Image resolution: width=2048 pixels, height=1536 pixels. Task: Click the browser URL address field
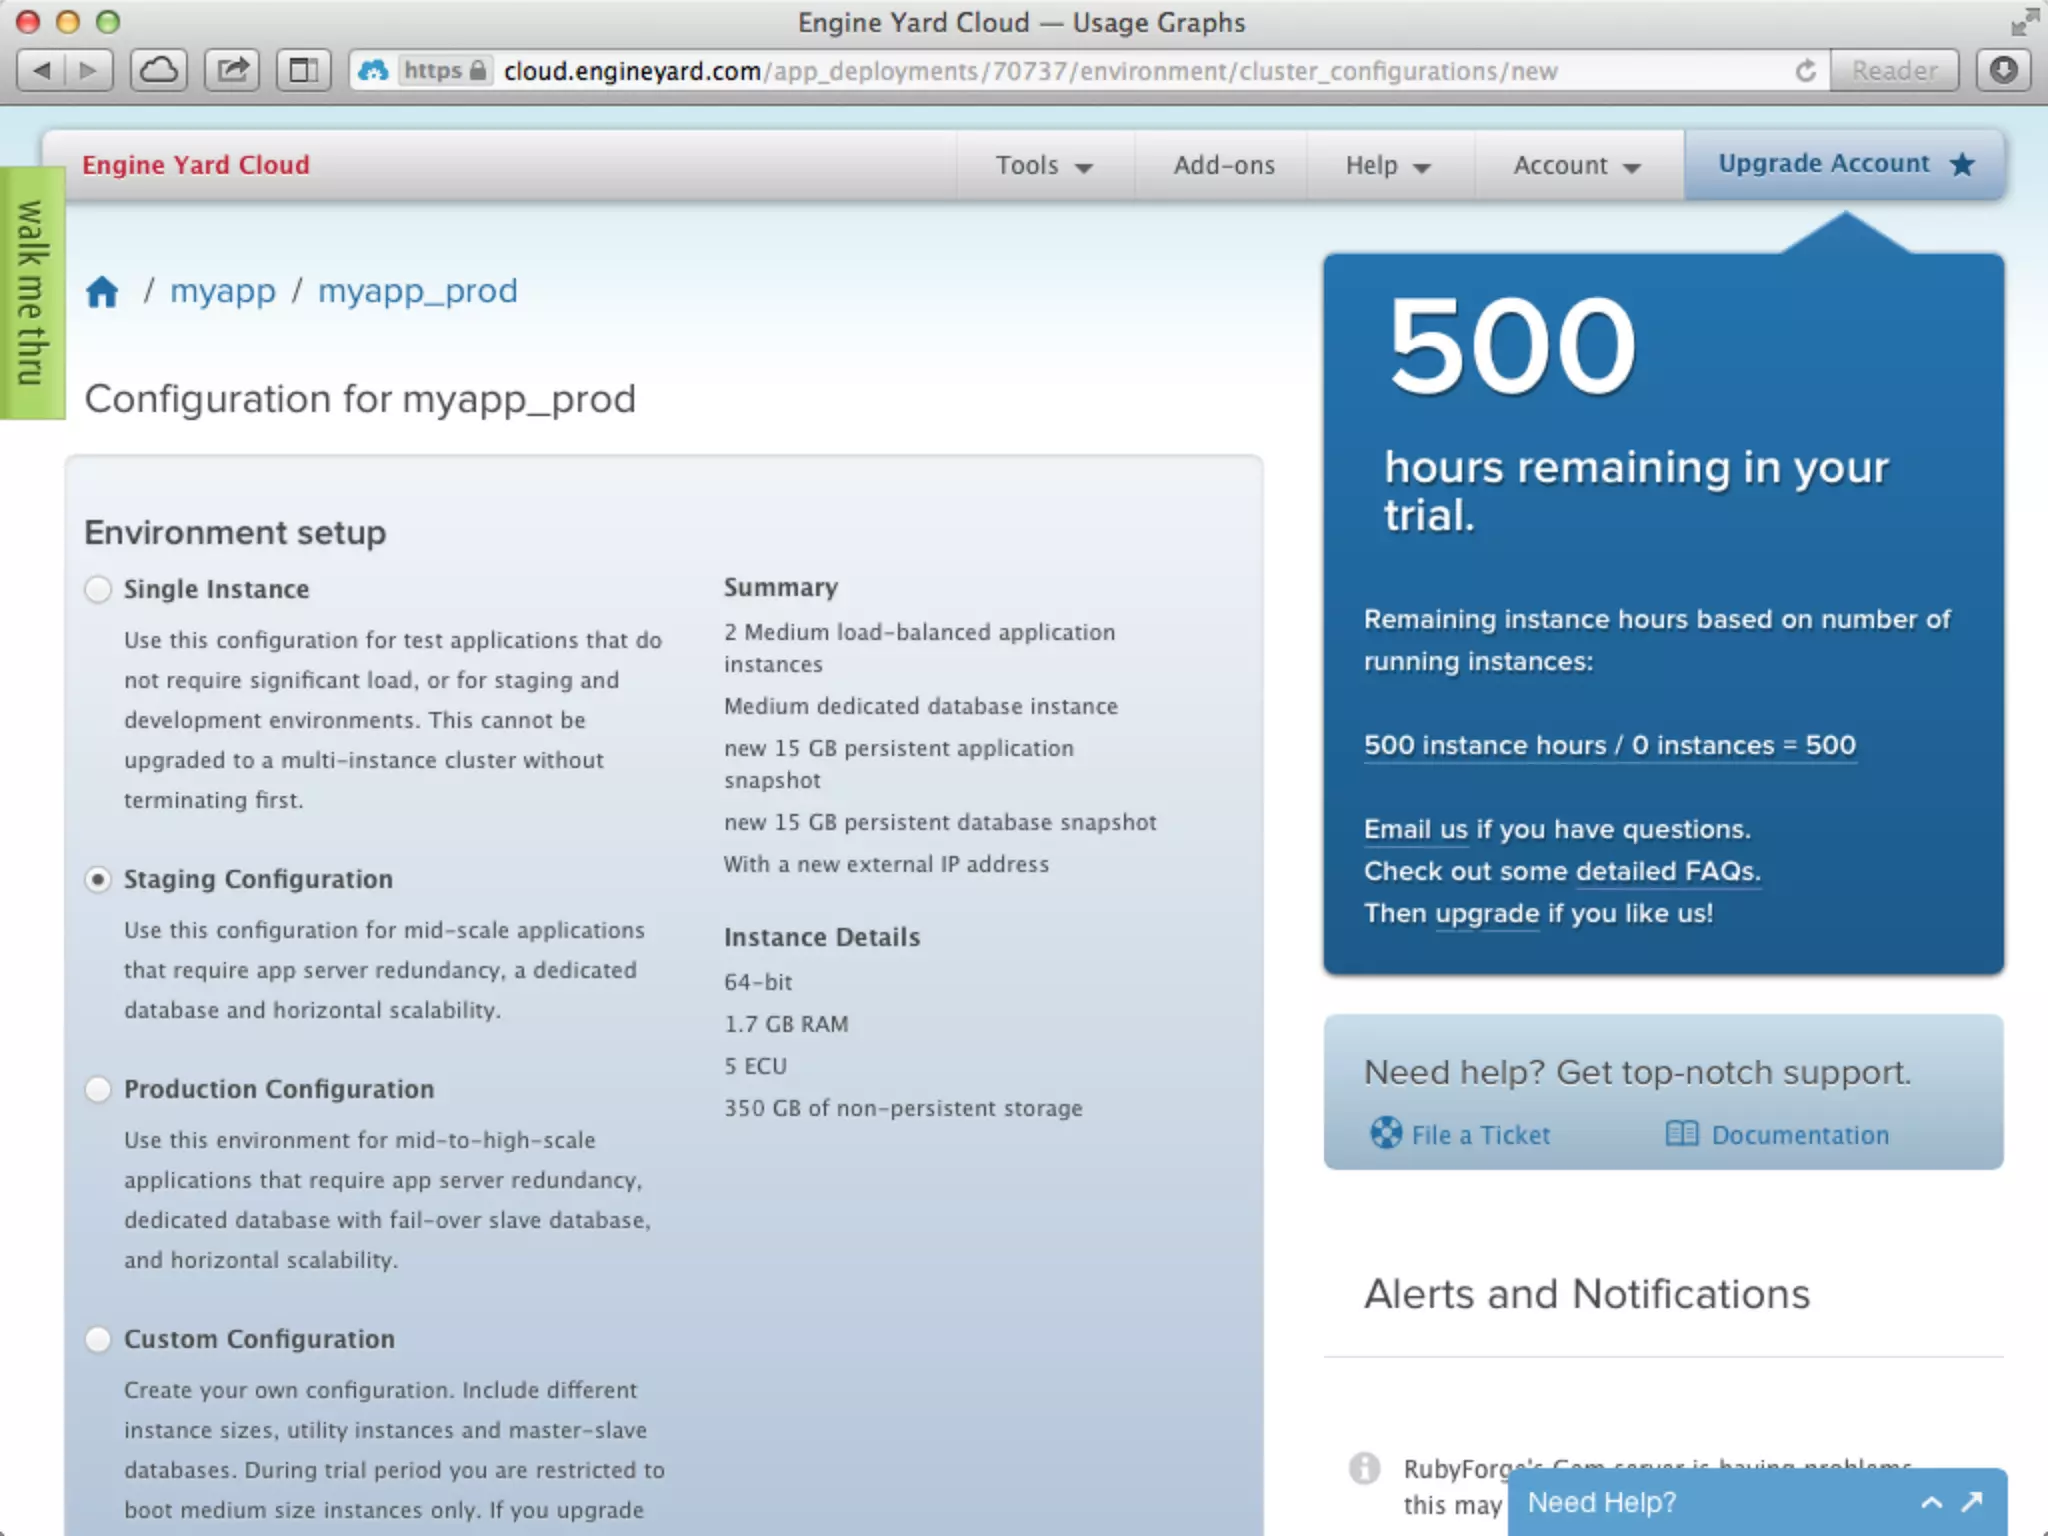(x=1100, y=71)
